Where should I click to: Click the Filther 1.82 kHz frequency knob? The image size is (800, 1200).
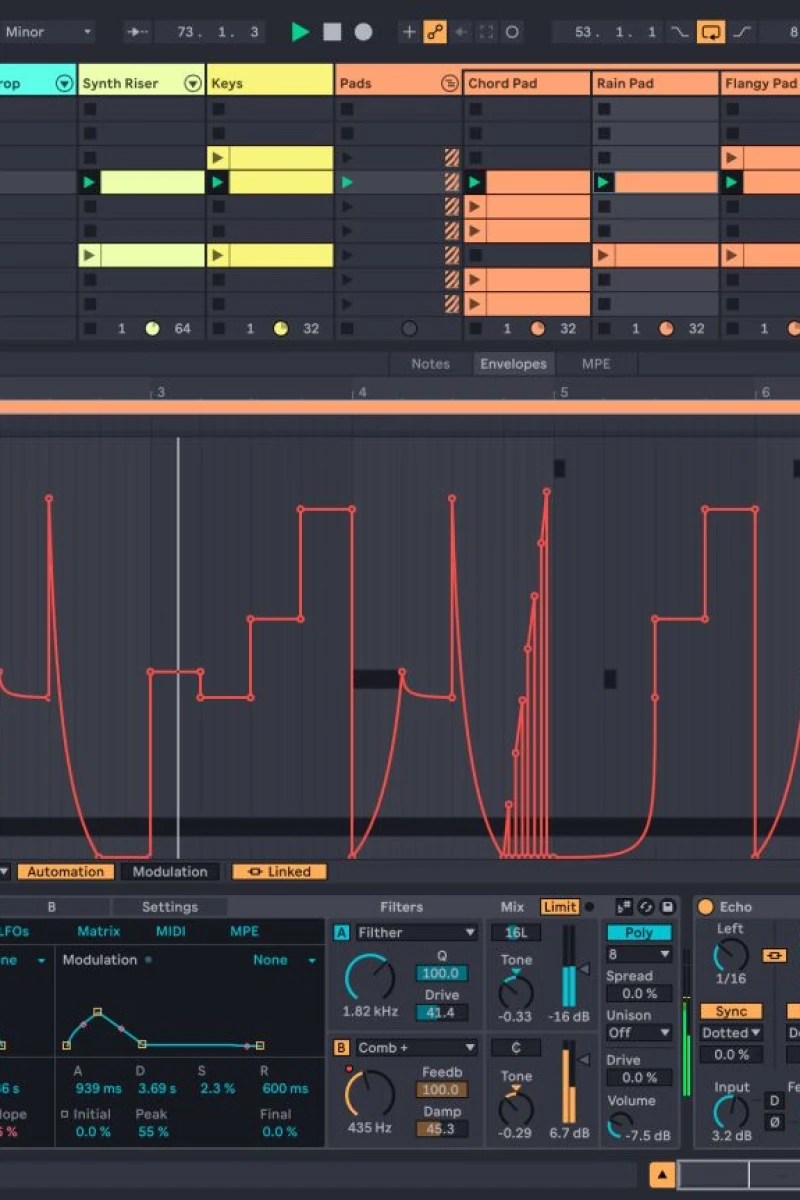click(369, 977)
